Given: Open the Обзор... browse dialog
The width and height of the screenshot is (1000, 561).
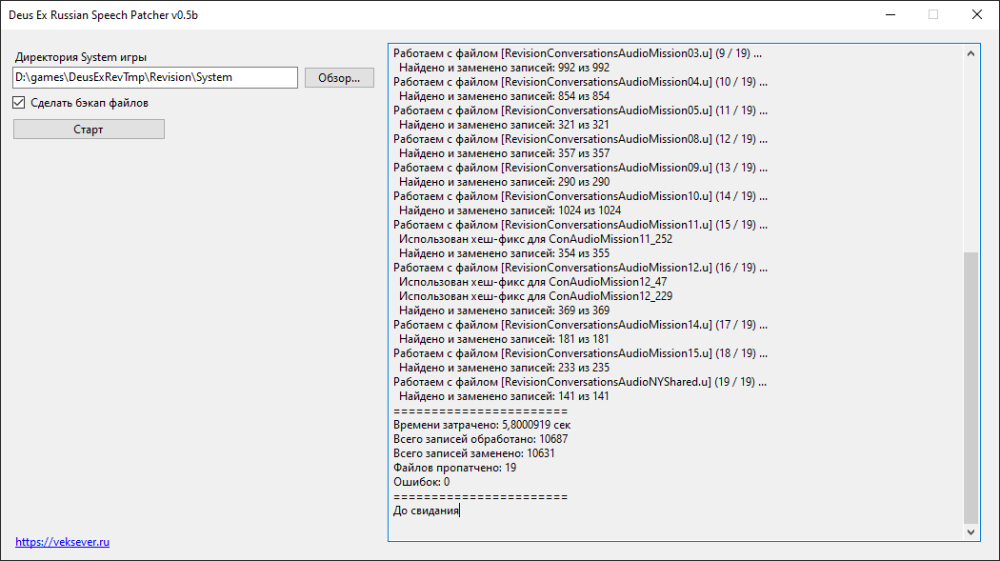Looking at the screenshot, I should point(339,78).
